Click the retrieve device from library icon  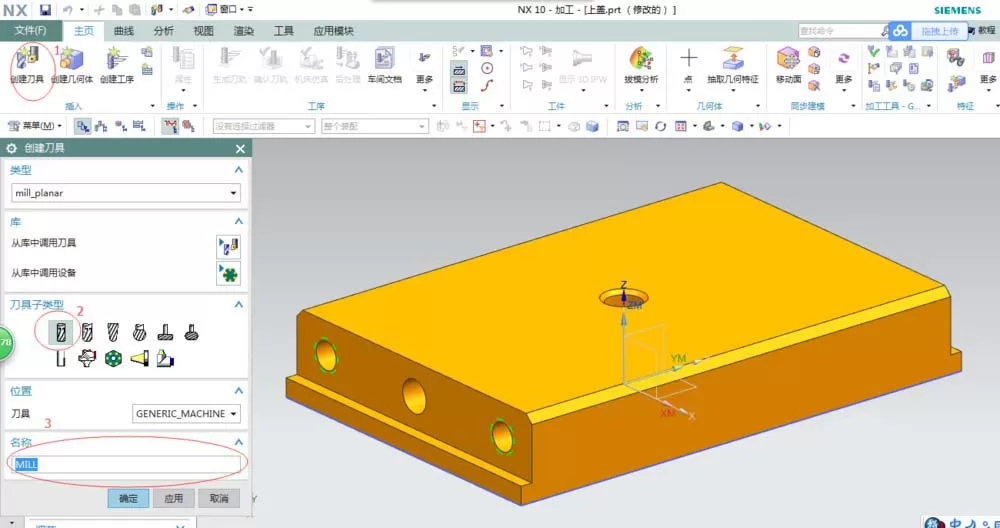click(x=228, y=274)
